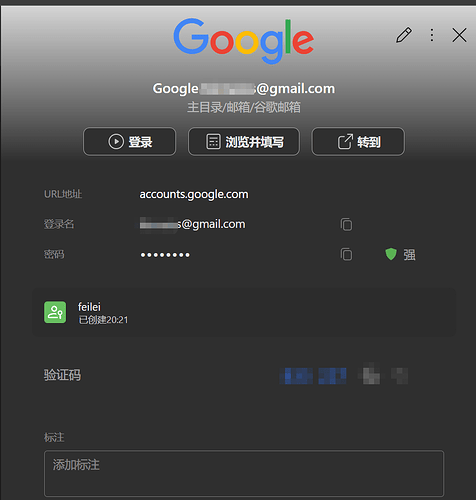476x500 pixels.
Task: Click the 主目录/邮箱/谷歌邮箱 folder path
Action: point(244,107)
